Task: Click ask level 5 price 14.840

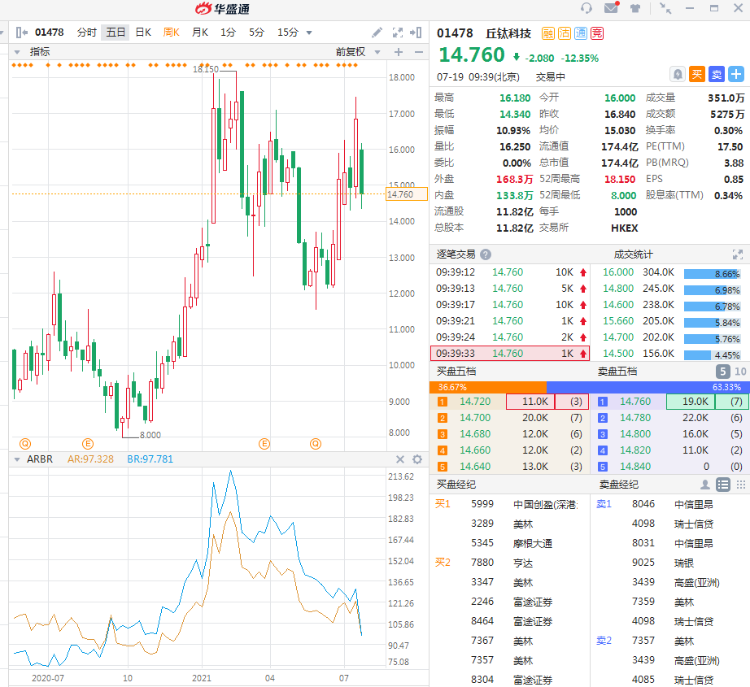Action: (x=635, y=466)
